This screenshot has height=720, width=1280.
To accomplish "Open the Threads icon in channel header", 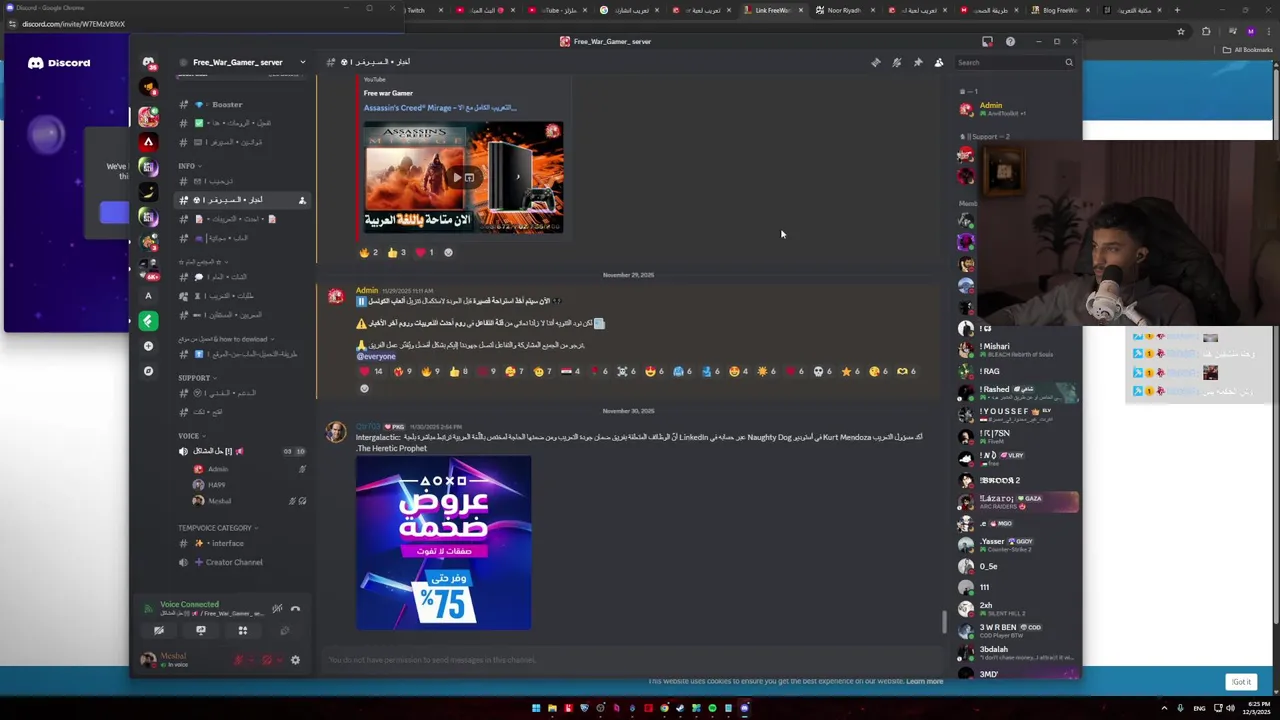I will (876, 62).
